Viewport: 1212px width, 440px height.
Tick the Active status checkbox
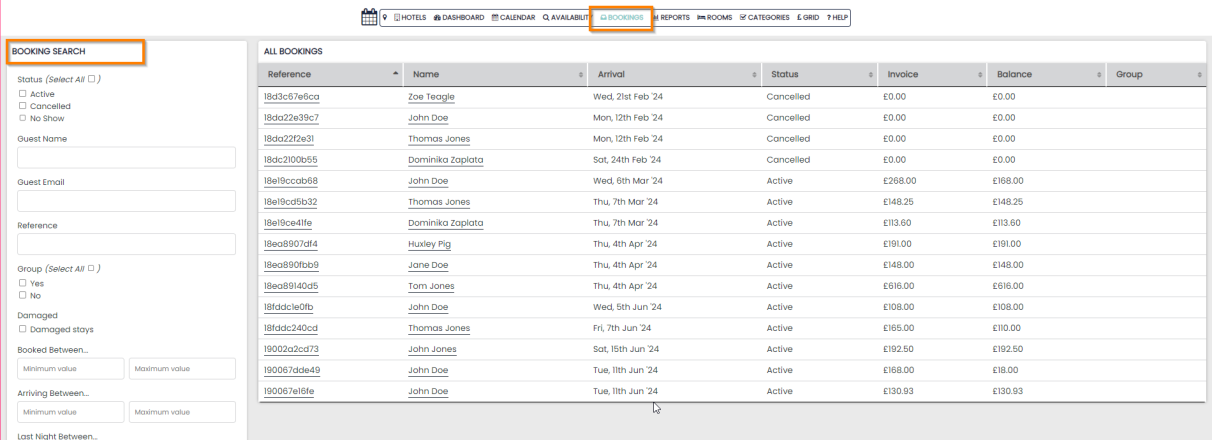pyautogui.click(x=23, y=94)
